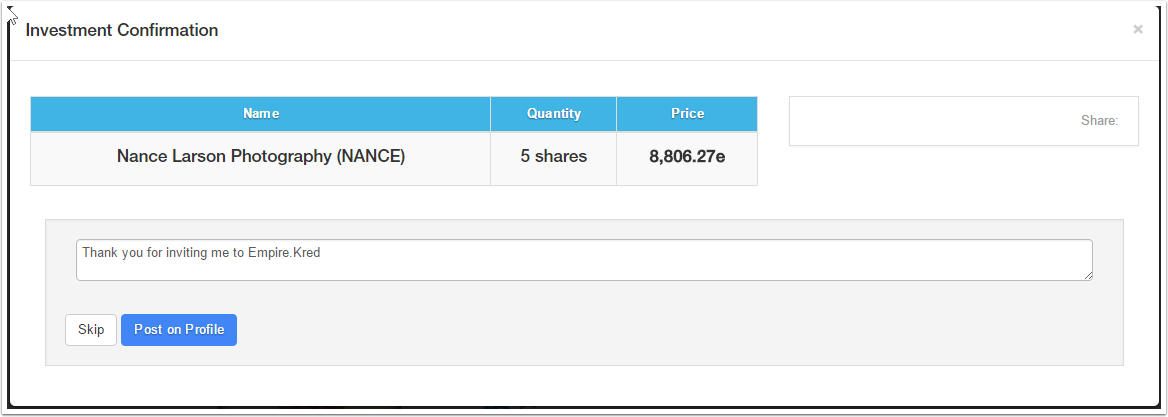Close the Investment Confirmation dialog

[1137, 30]
